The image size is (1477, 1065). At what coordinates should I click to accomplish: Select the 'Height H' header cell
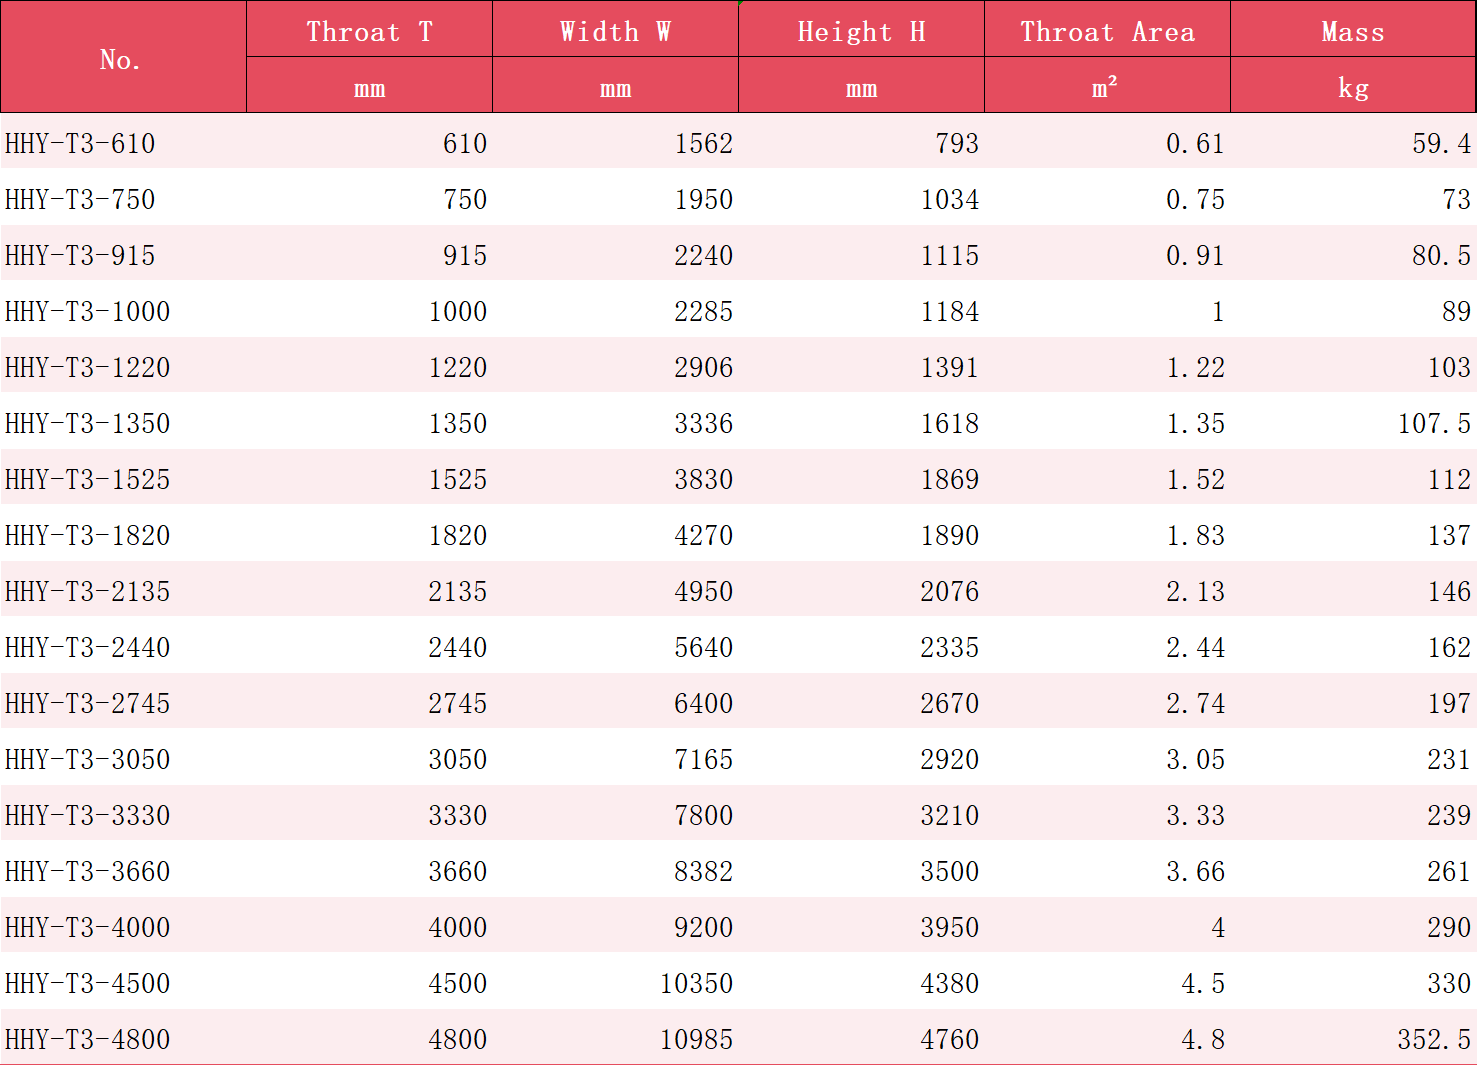pyautogui.click(x=861, y=31)
